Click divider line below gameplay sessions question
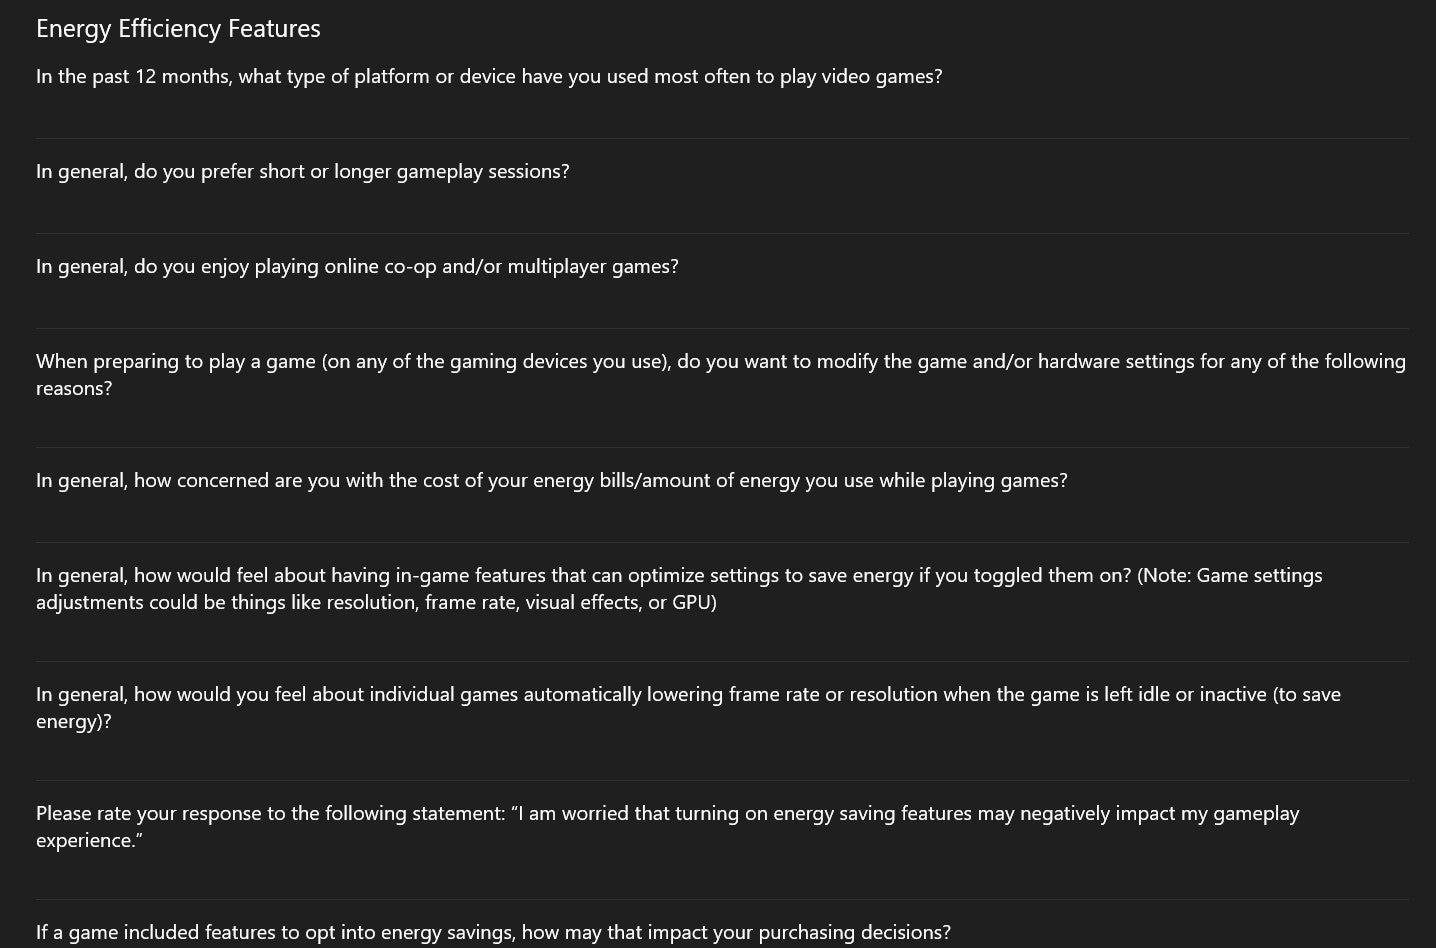Screen dimensions: 1436x948 (722, 234)
